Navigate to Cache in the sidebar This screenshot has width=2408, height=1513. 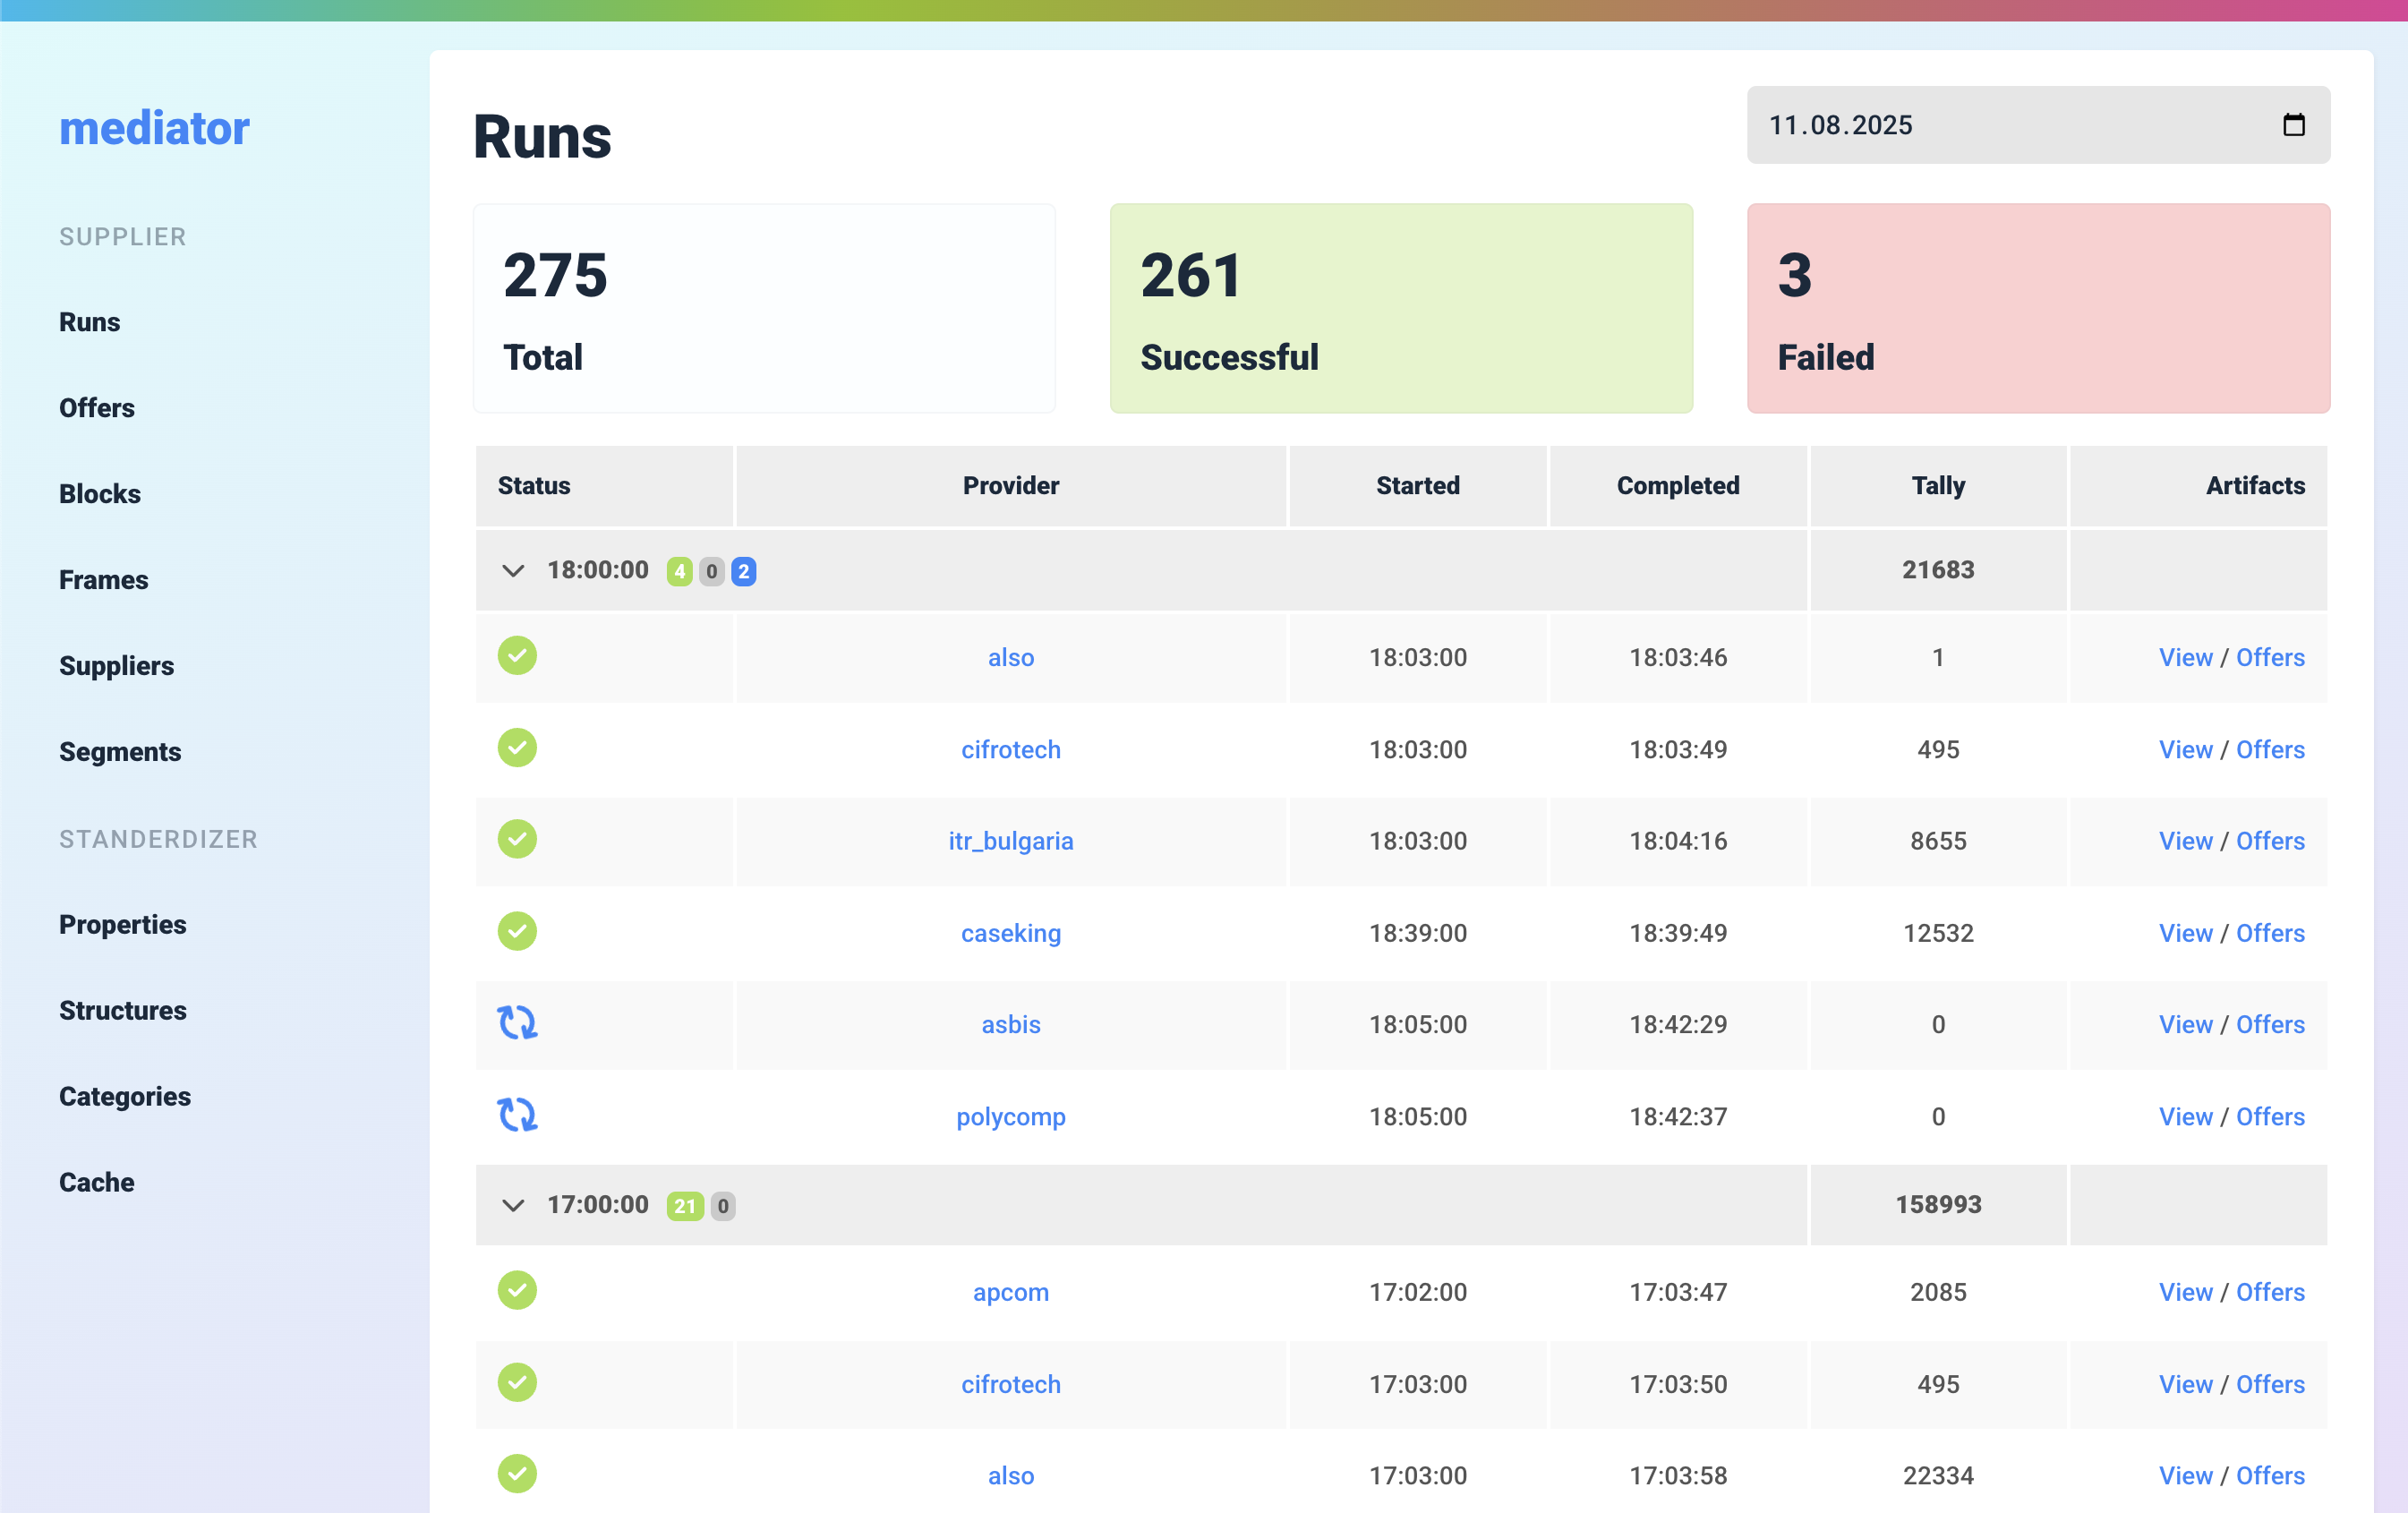tap(95, 1181)
